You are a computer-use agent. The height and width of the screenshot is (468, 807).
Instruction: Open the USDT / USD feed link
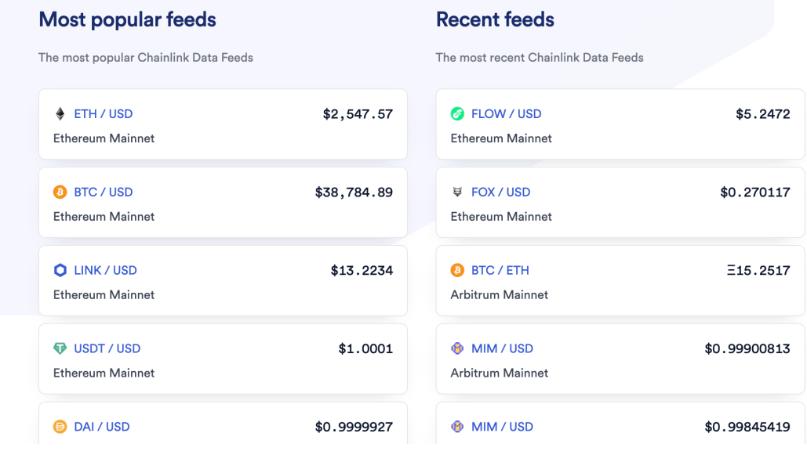pyautogui.click(x=107, y=348)
